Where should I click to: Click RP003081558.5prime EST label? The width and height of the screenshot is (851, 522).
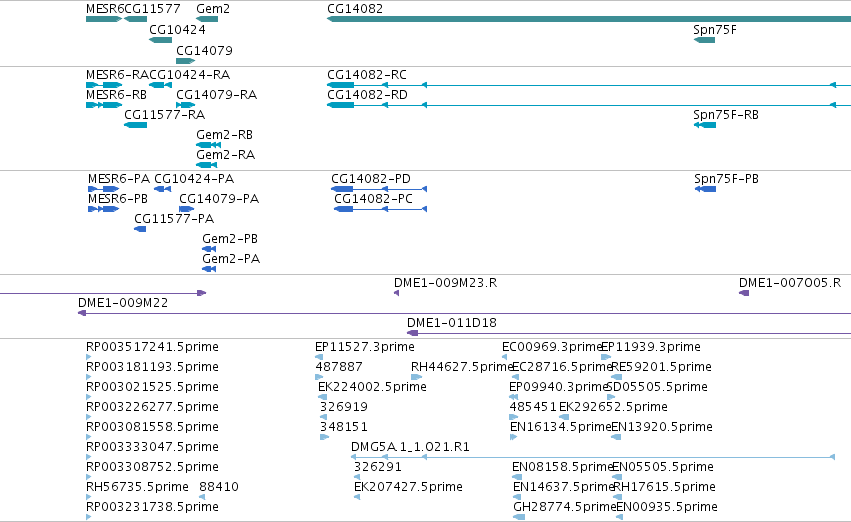pyautogui.click(x=153, y=428)
